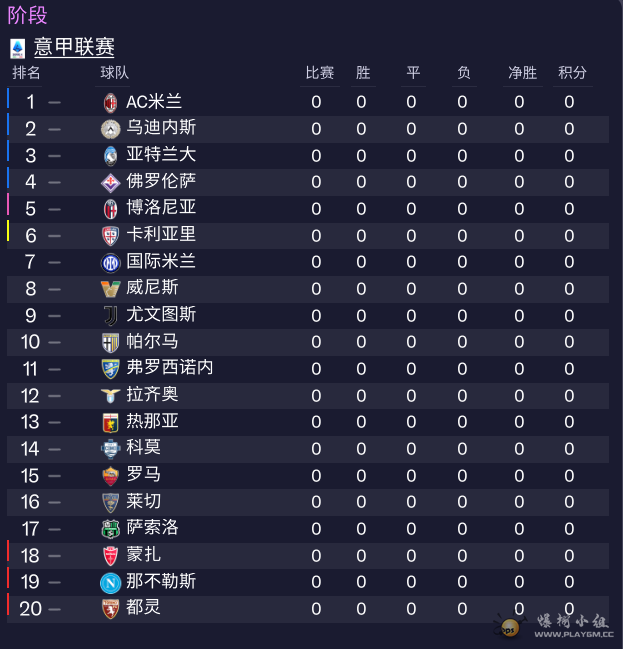Image resolution: width=623 pixels, height=649 pixels.
Task: Sort table by 积分 column header
Action: [x=572, y=73]
